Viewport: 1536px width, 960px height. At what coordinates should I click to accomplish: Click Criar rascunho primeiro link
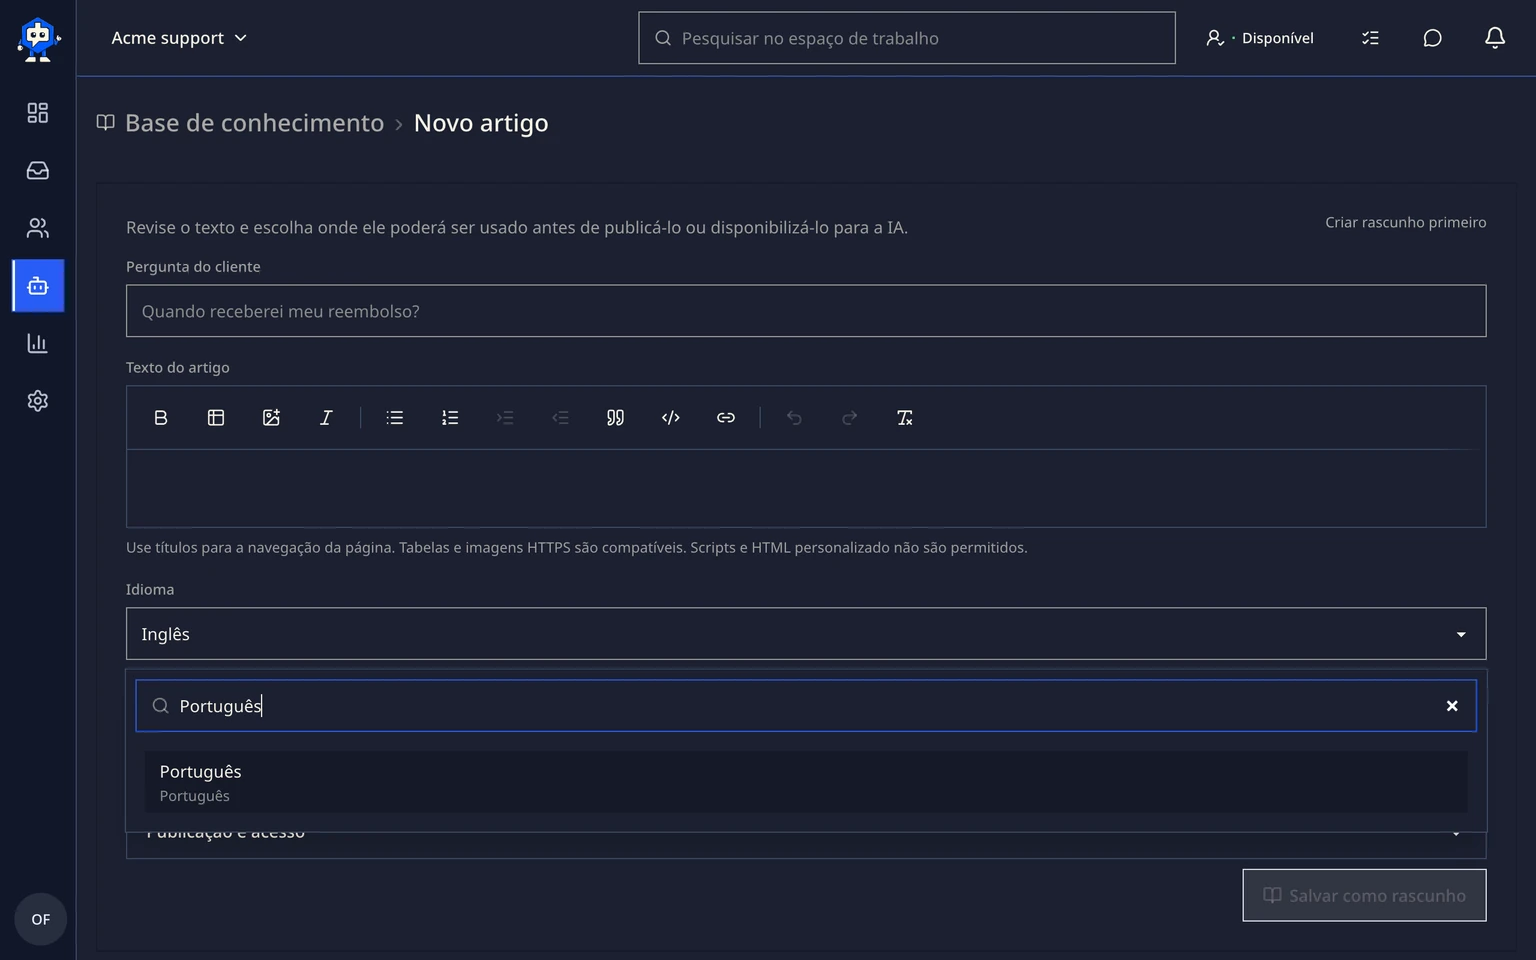click(1406, 222)
